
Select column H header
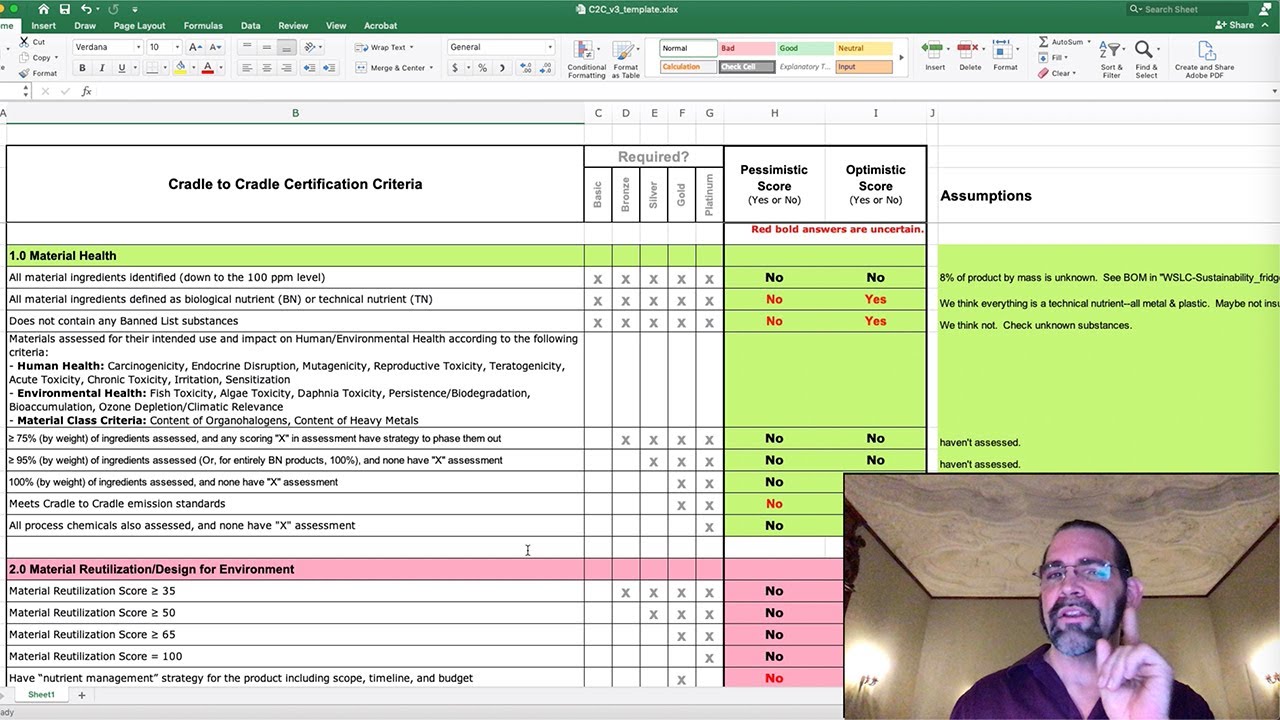(x=774, y=113)
